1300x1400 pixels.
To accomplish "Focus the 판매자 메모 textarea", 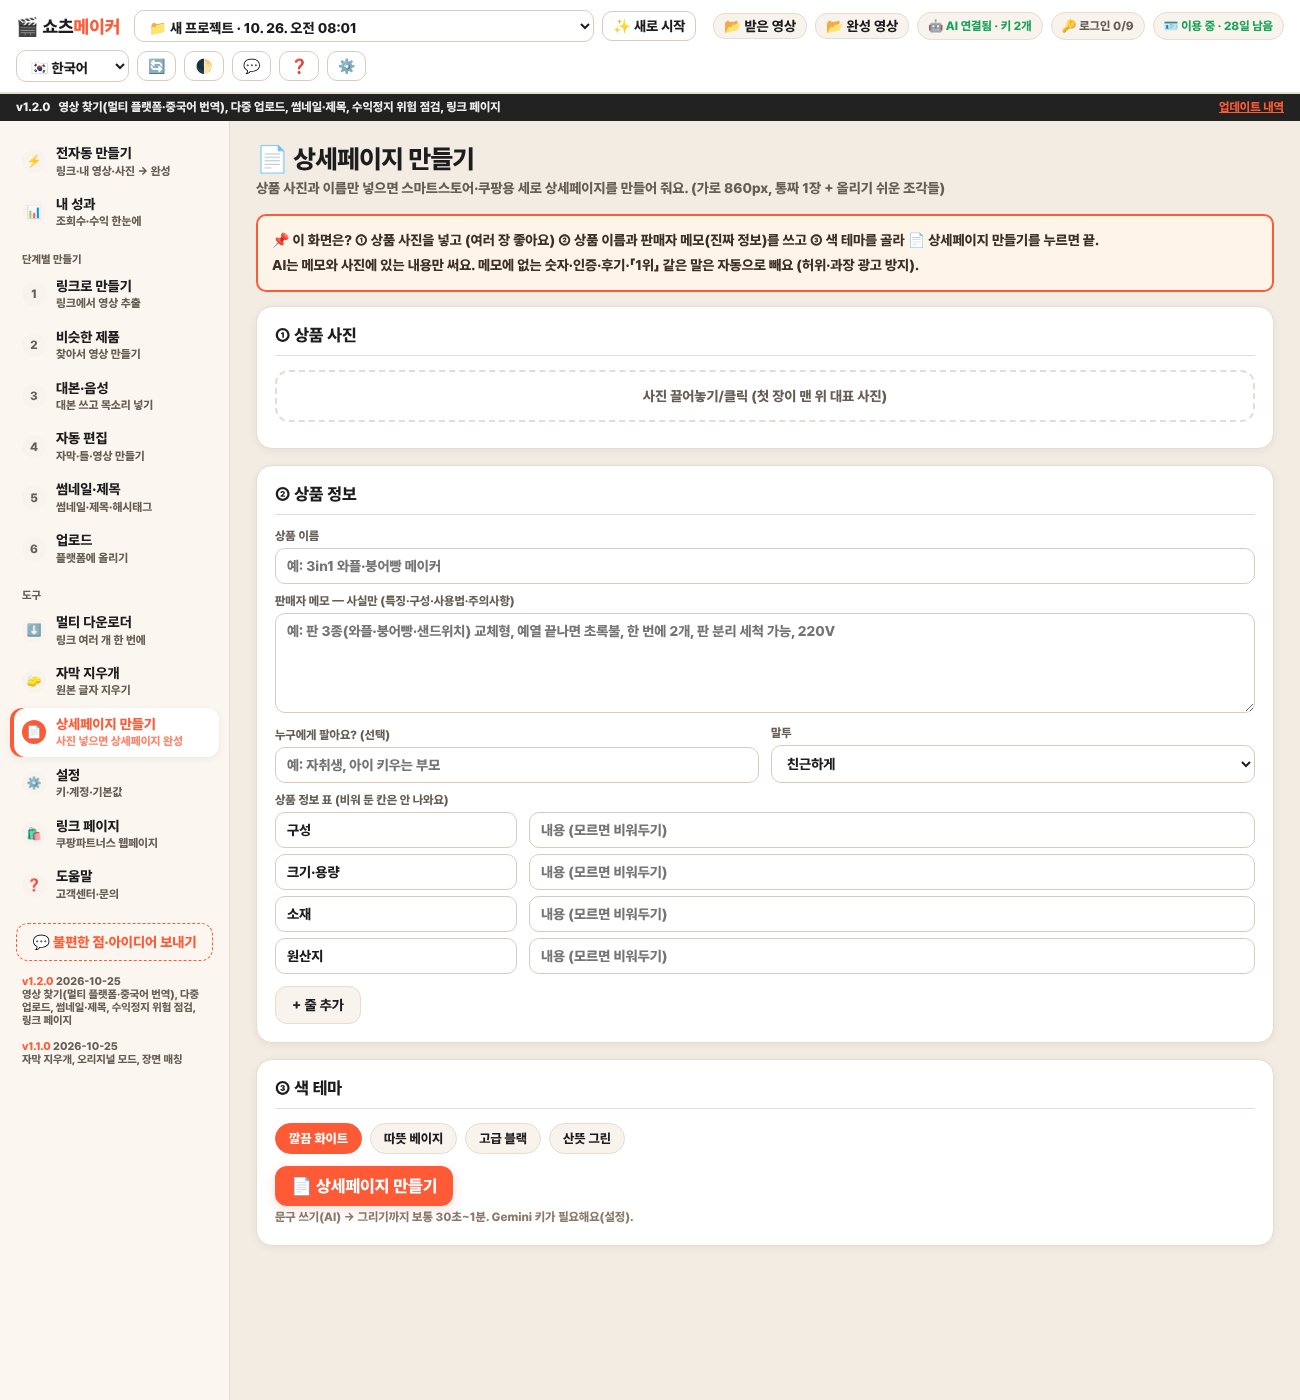I will (x=765, y=663).
